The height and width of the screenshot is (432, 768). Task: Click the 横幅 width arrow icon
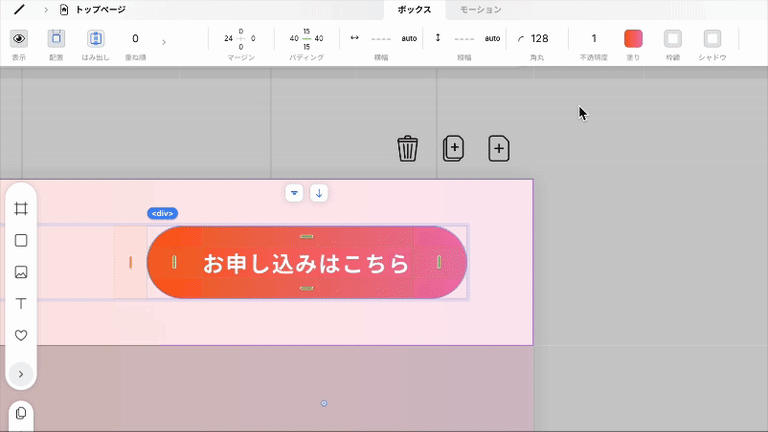355,38
